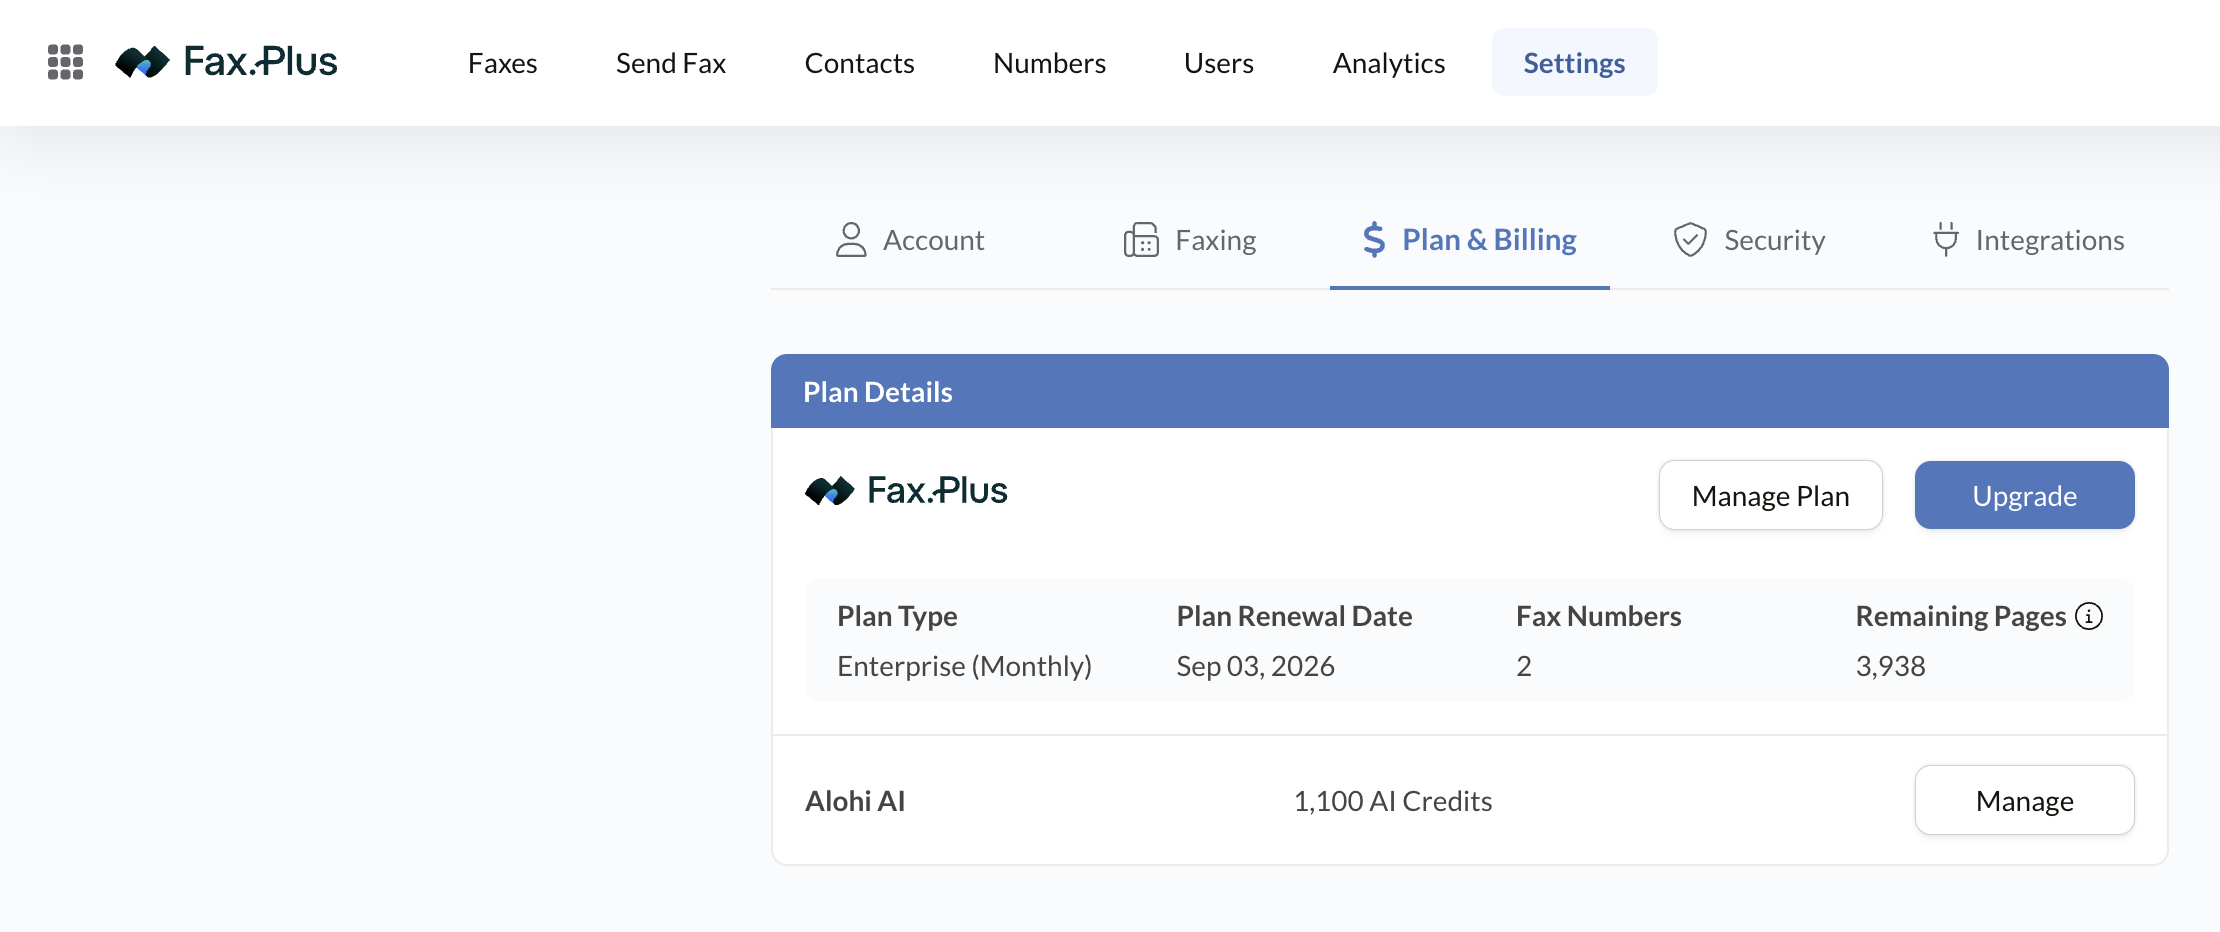This screenshot has width=2220, height=932.
Task: Select the Settings nav item
Action: [1574, 62]
